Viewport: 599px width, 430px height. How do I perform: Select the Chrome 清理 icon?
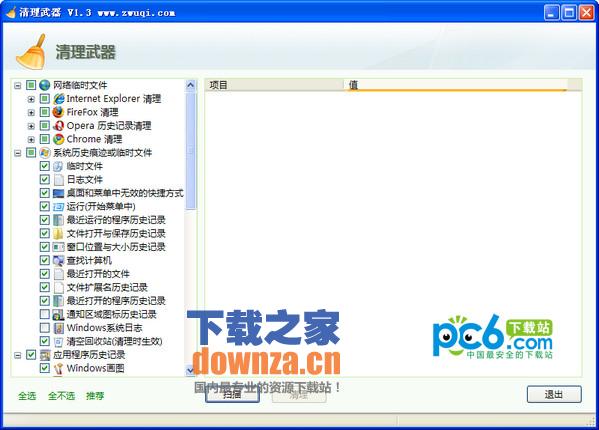(x=58, y=139)
